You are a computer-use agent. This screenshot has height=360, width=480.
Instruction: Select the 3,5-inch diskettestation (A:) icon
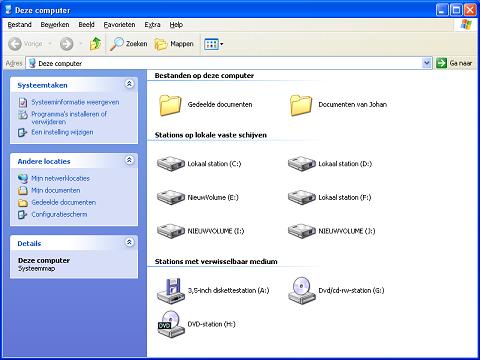[x=171, y=291]
